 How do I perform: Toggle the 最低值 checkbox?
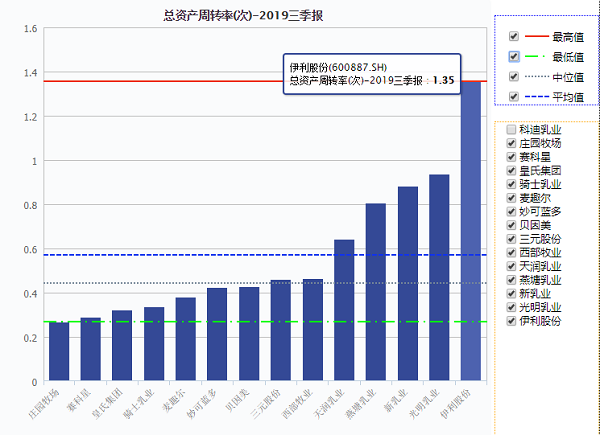point(514,56)
